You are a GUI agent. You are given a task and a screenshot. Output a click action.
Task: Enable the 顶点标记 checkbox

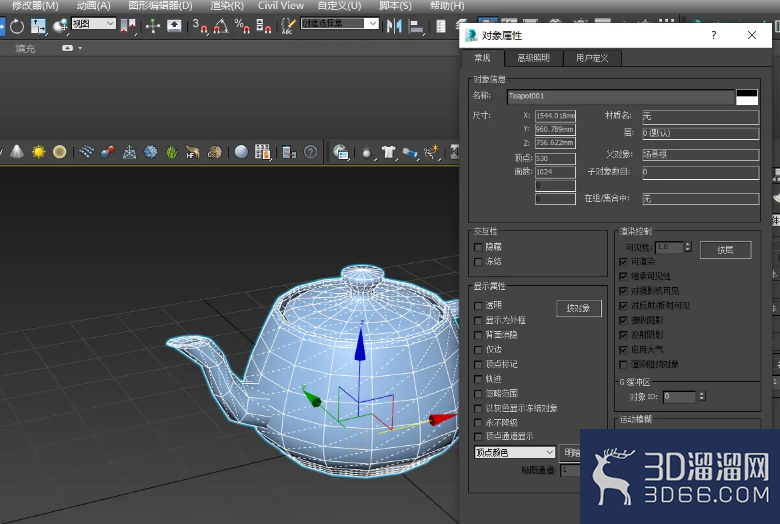(479, 364)
